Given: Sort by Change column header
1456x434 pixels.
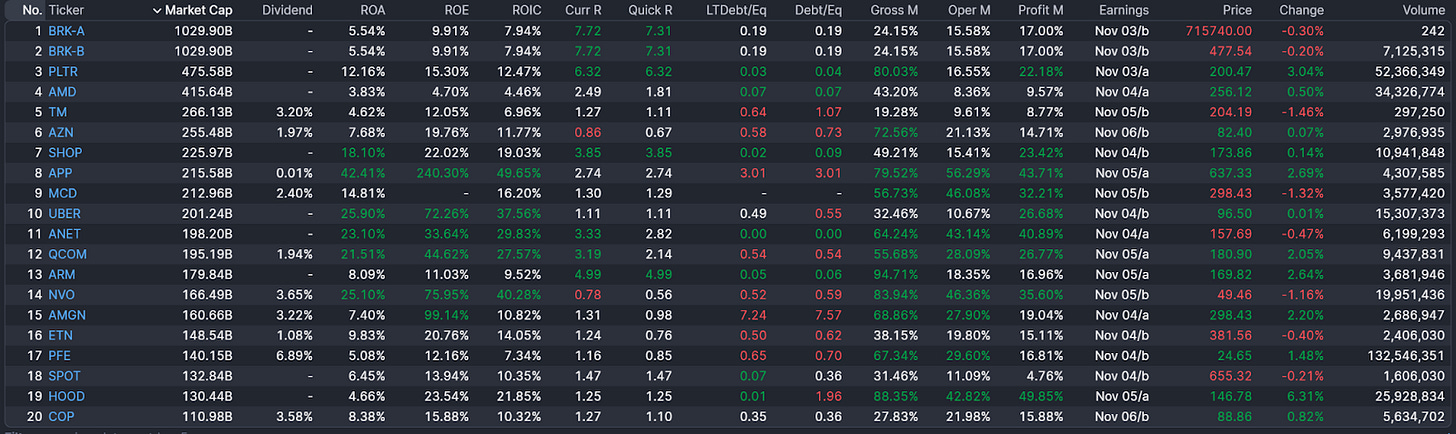Looking at the screenshot, I should point(1302,10).
